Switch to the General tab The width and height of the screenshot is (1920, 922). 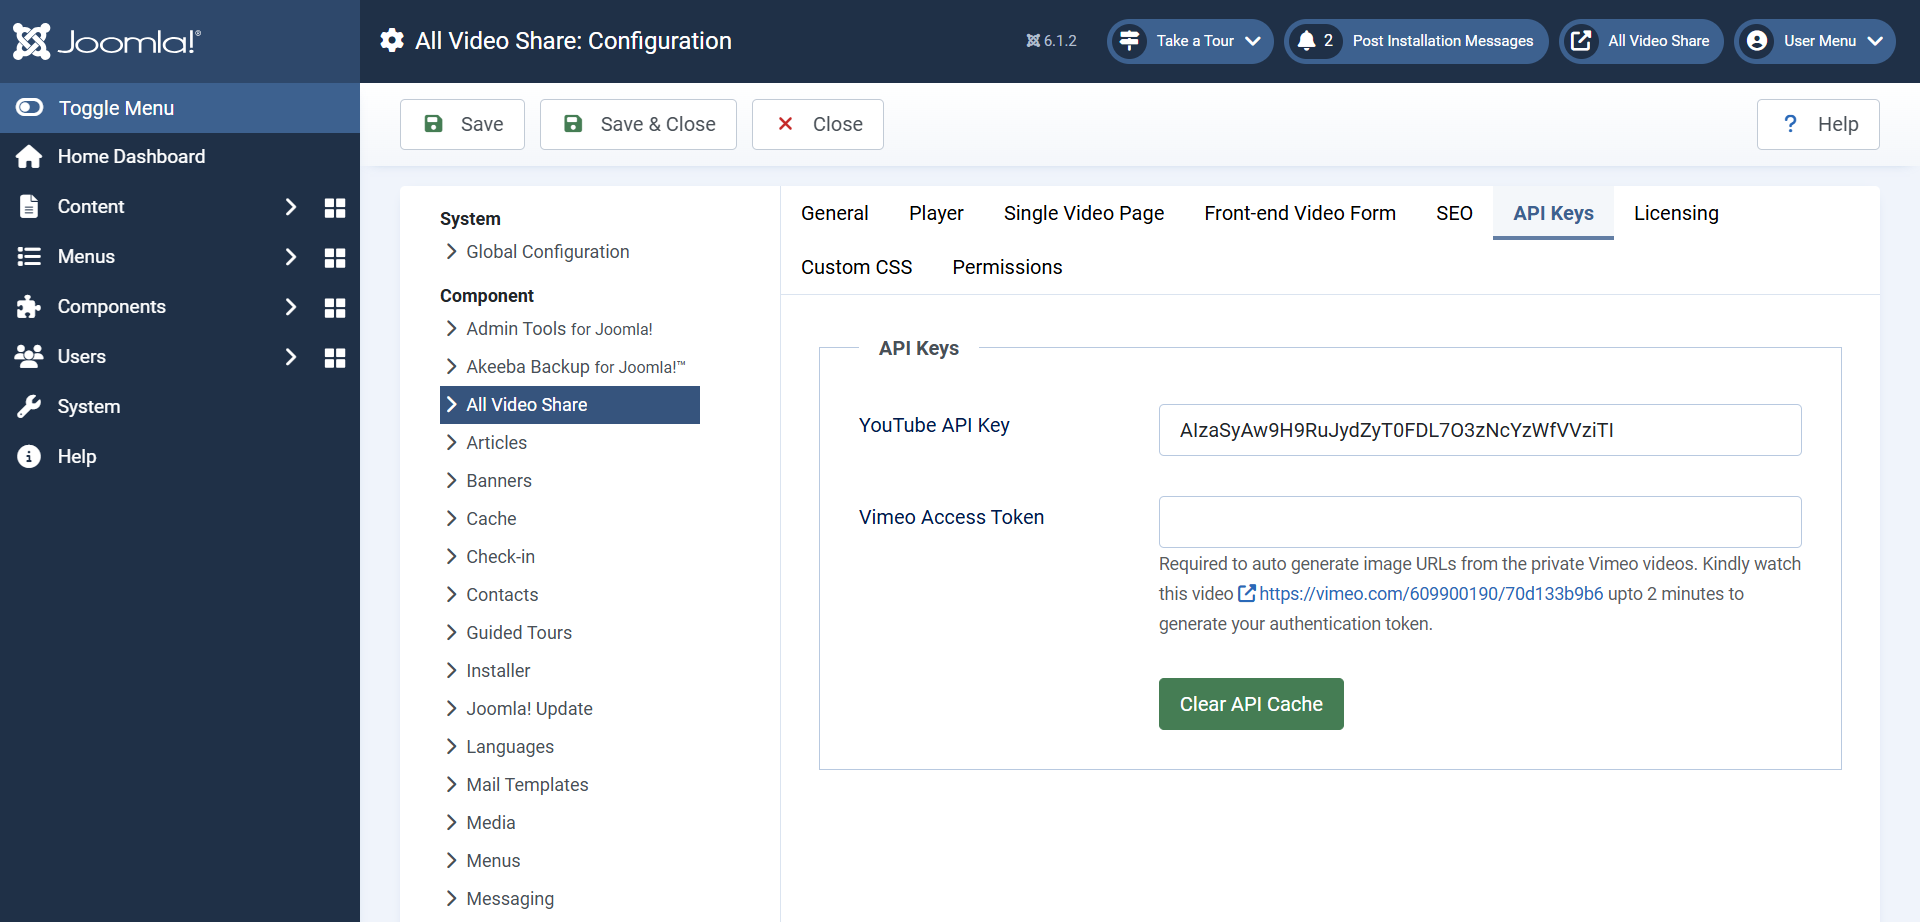click(834, 213)
